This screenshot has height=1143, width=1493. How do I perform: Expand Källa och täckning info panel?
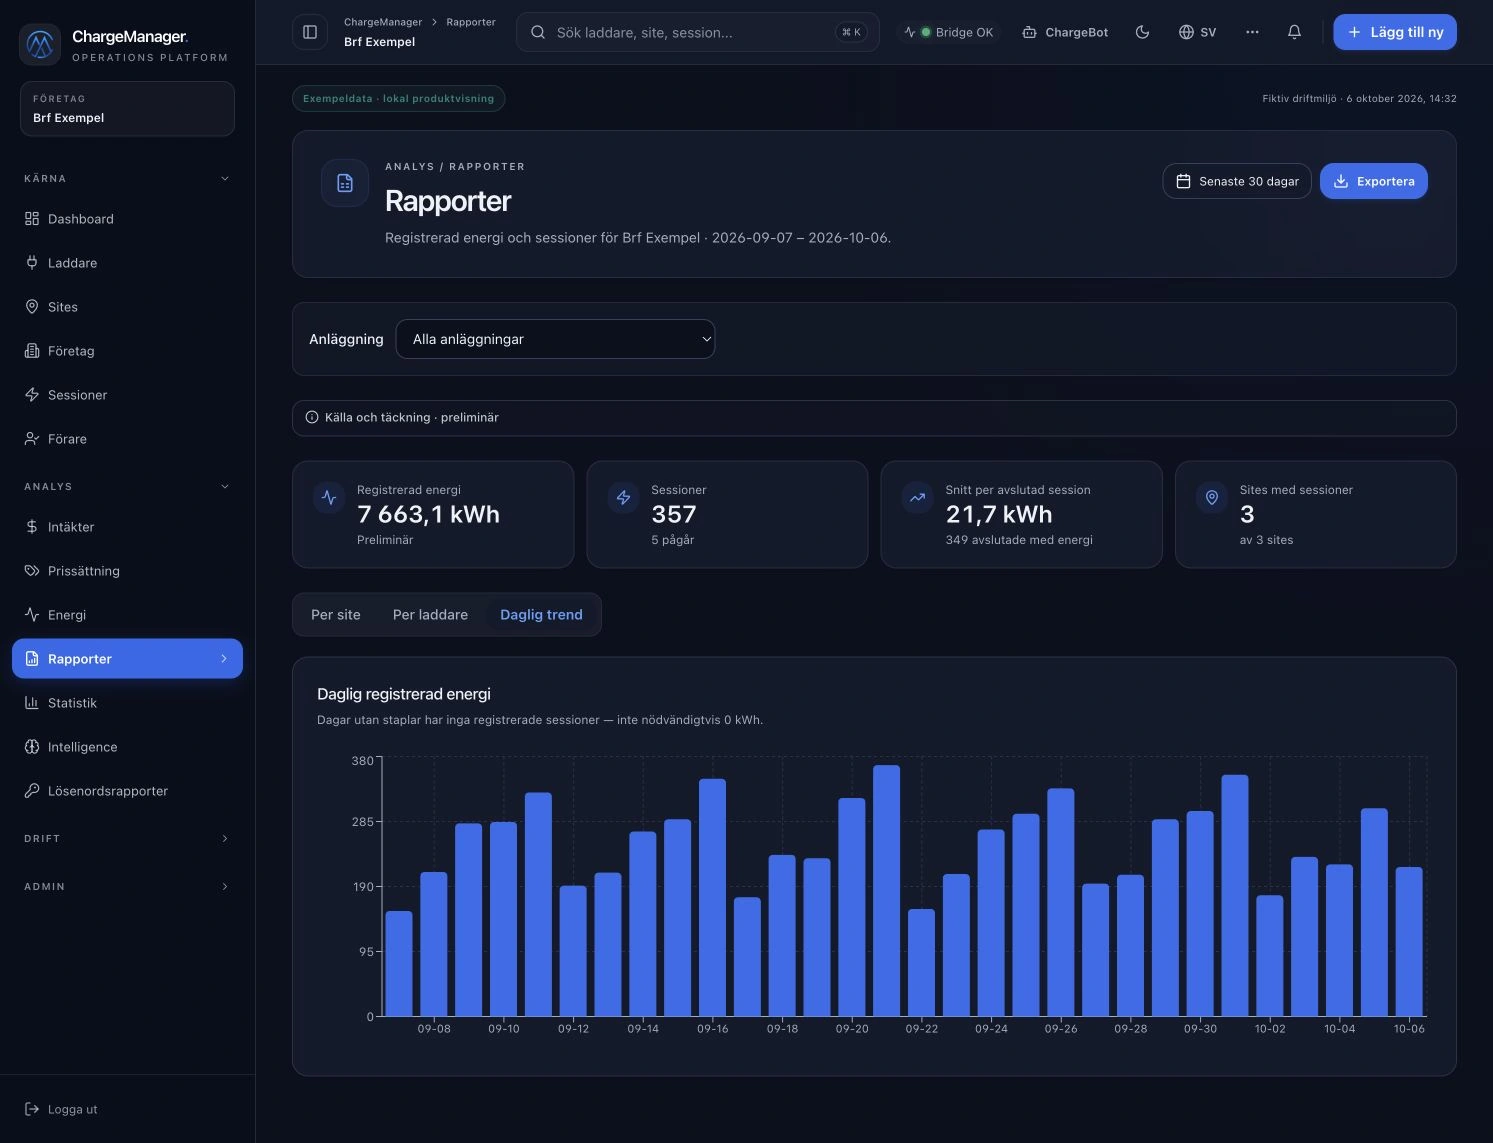pos(874,418)
